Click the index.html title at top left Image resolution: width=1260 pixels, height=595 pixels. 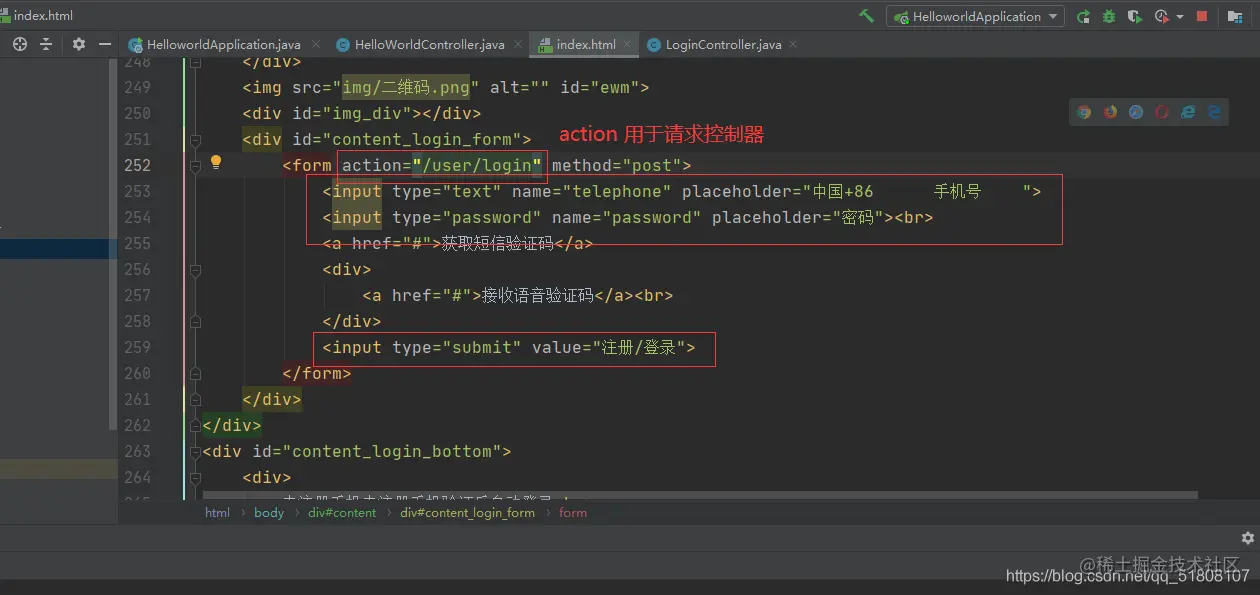[44, 16]
